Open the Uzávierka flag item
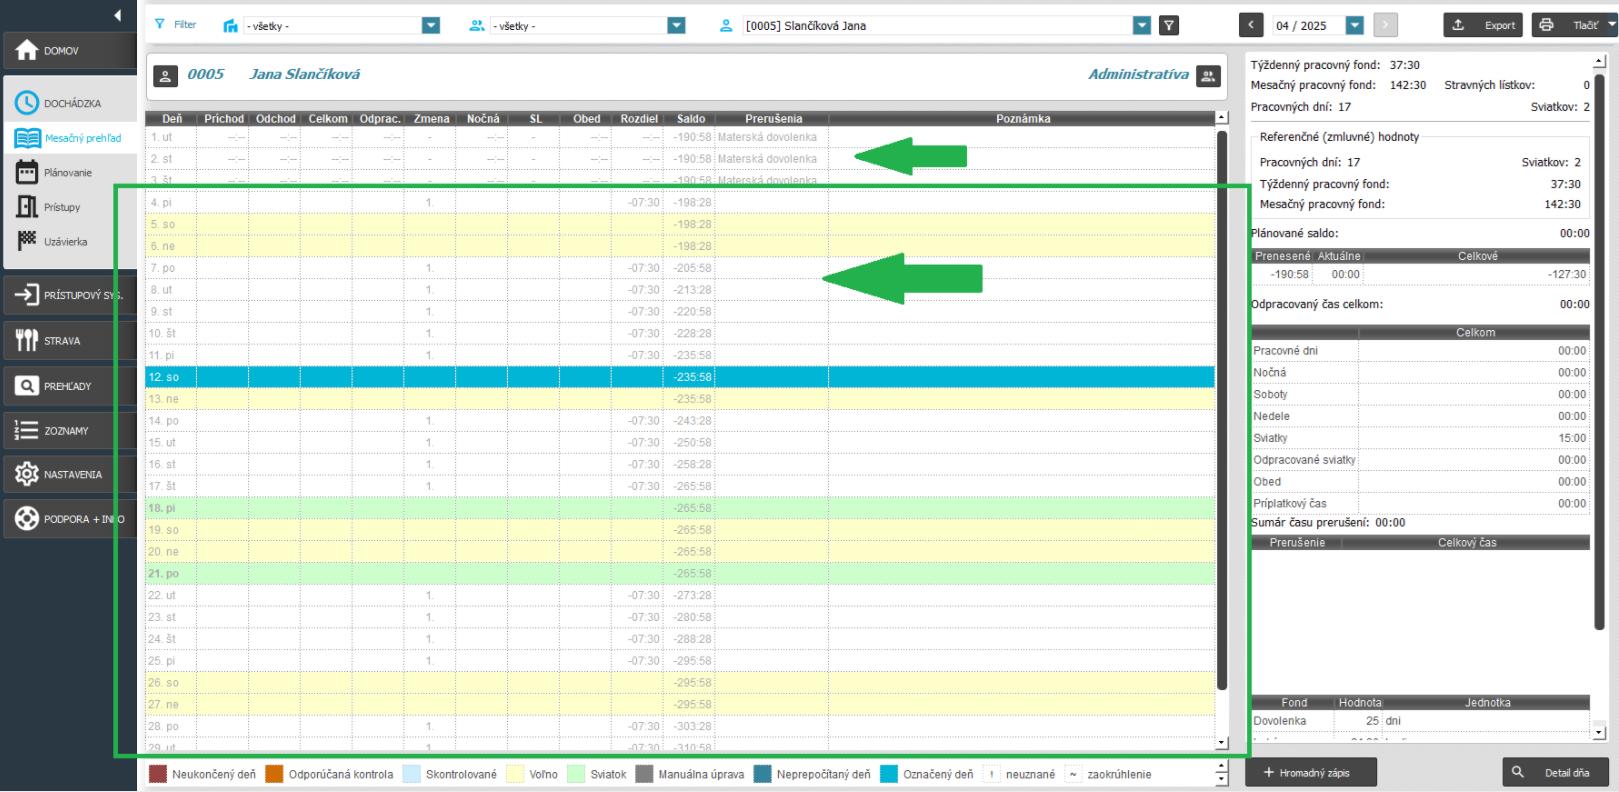Viewport: 1619px width, 792px height. [x=65, y=242]
